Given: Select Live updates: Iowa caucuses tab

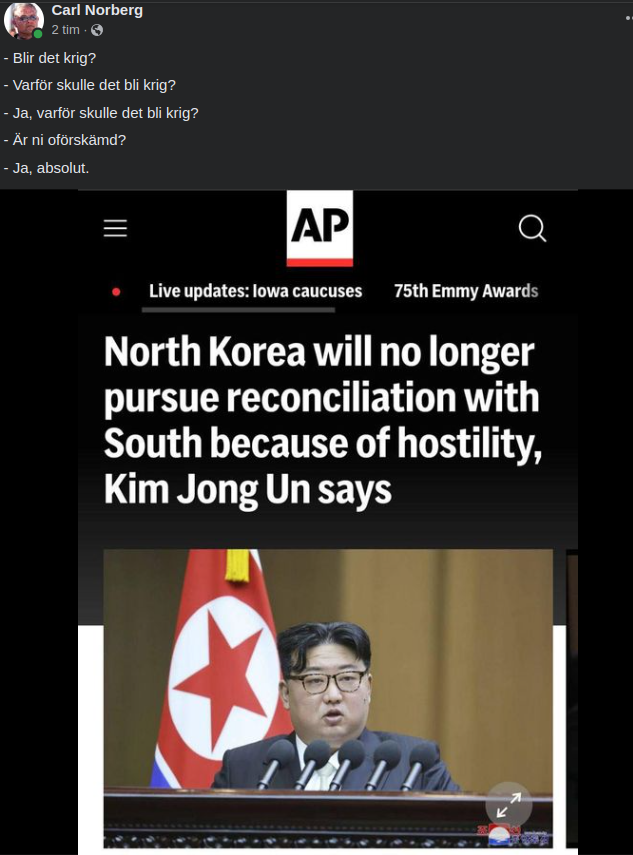Looking at the screenshot, I should click(256, 291).
